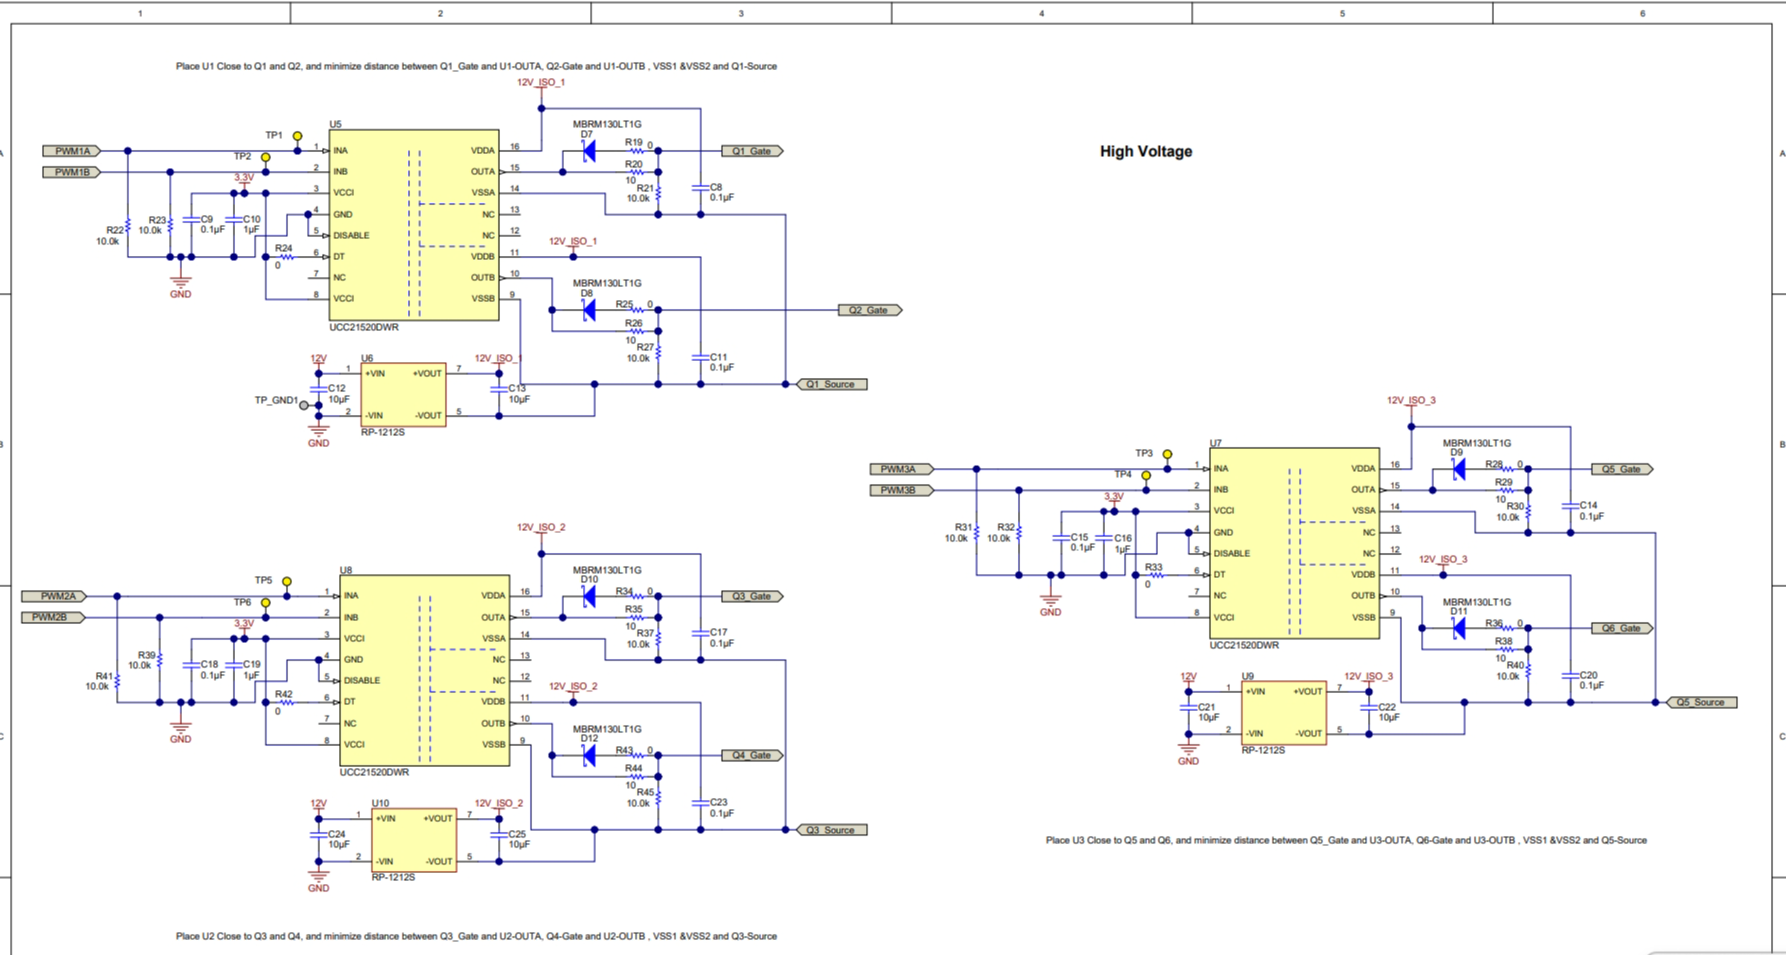Image resolution: width=1786 pixels, height=955 pixels.
Task: Select the U10 RP-1212S converter block
Action: point(414,840)
